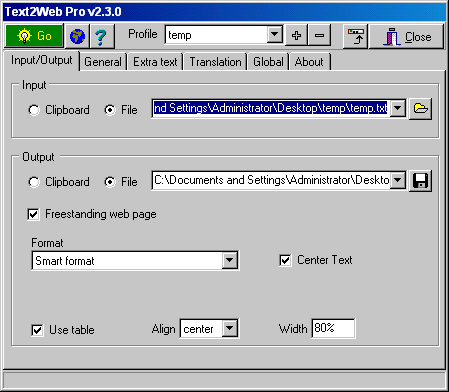Click the Width field showing 80%

333,328
